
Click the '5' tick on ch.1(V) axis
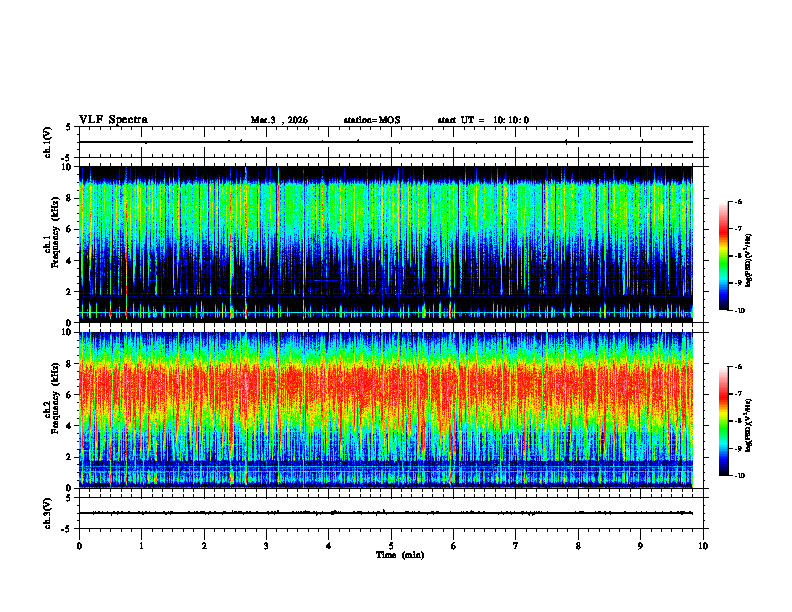[x=69, y=127]
